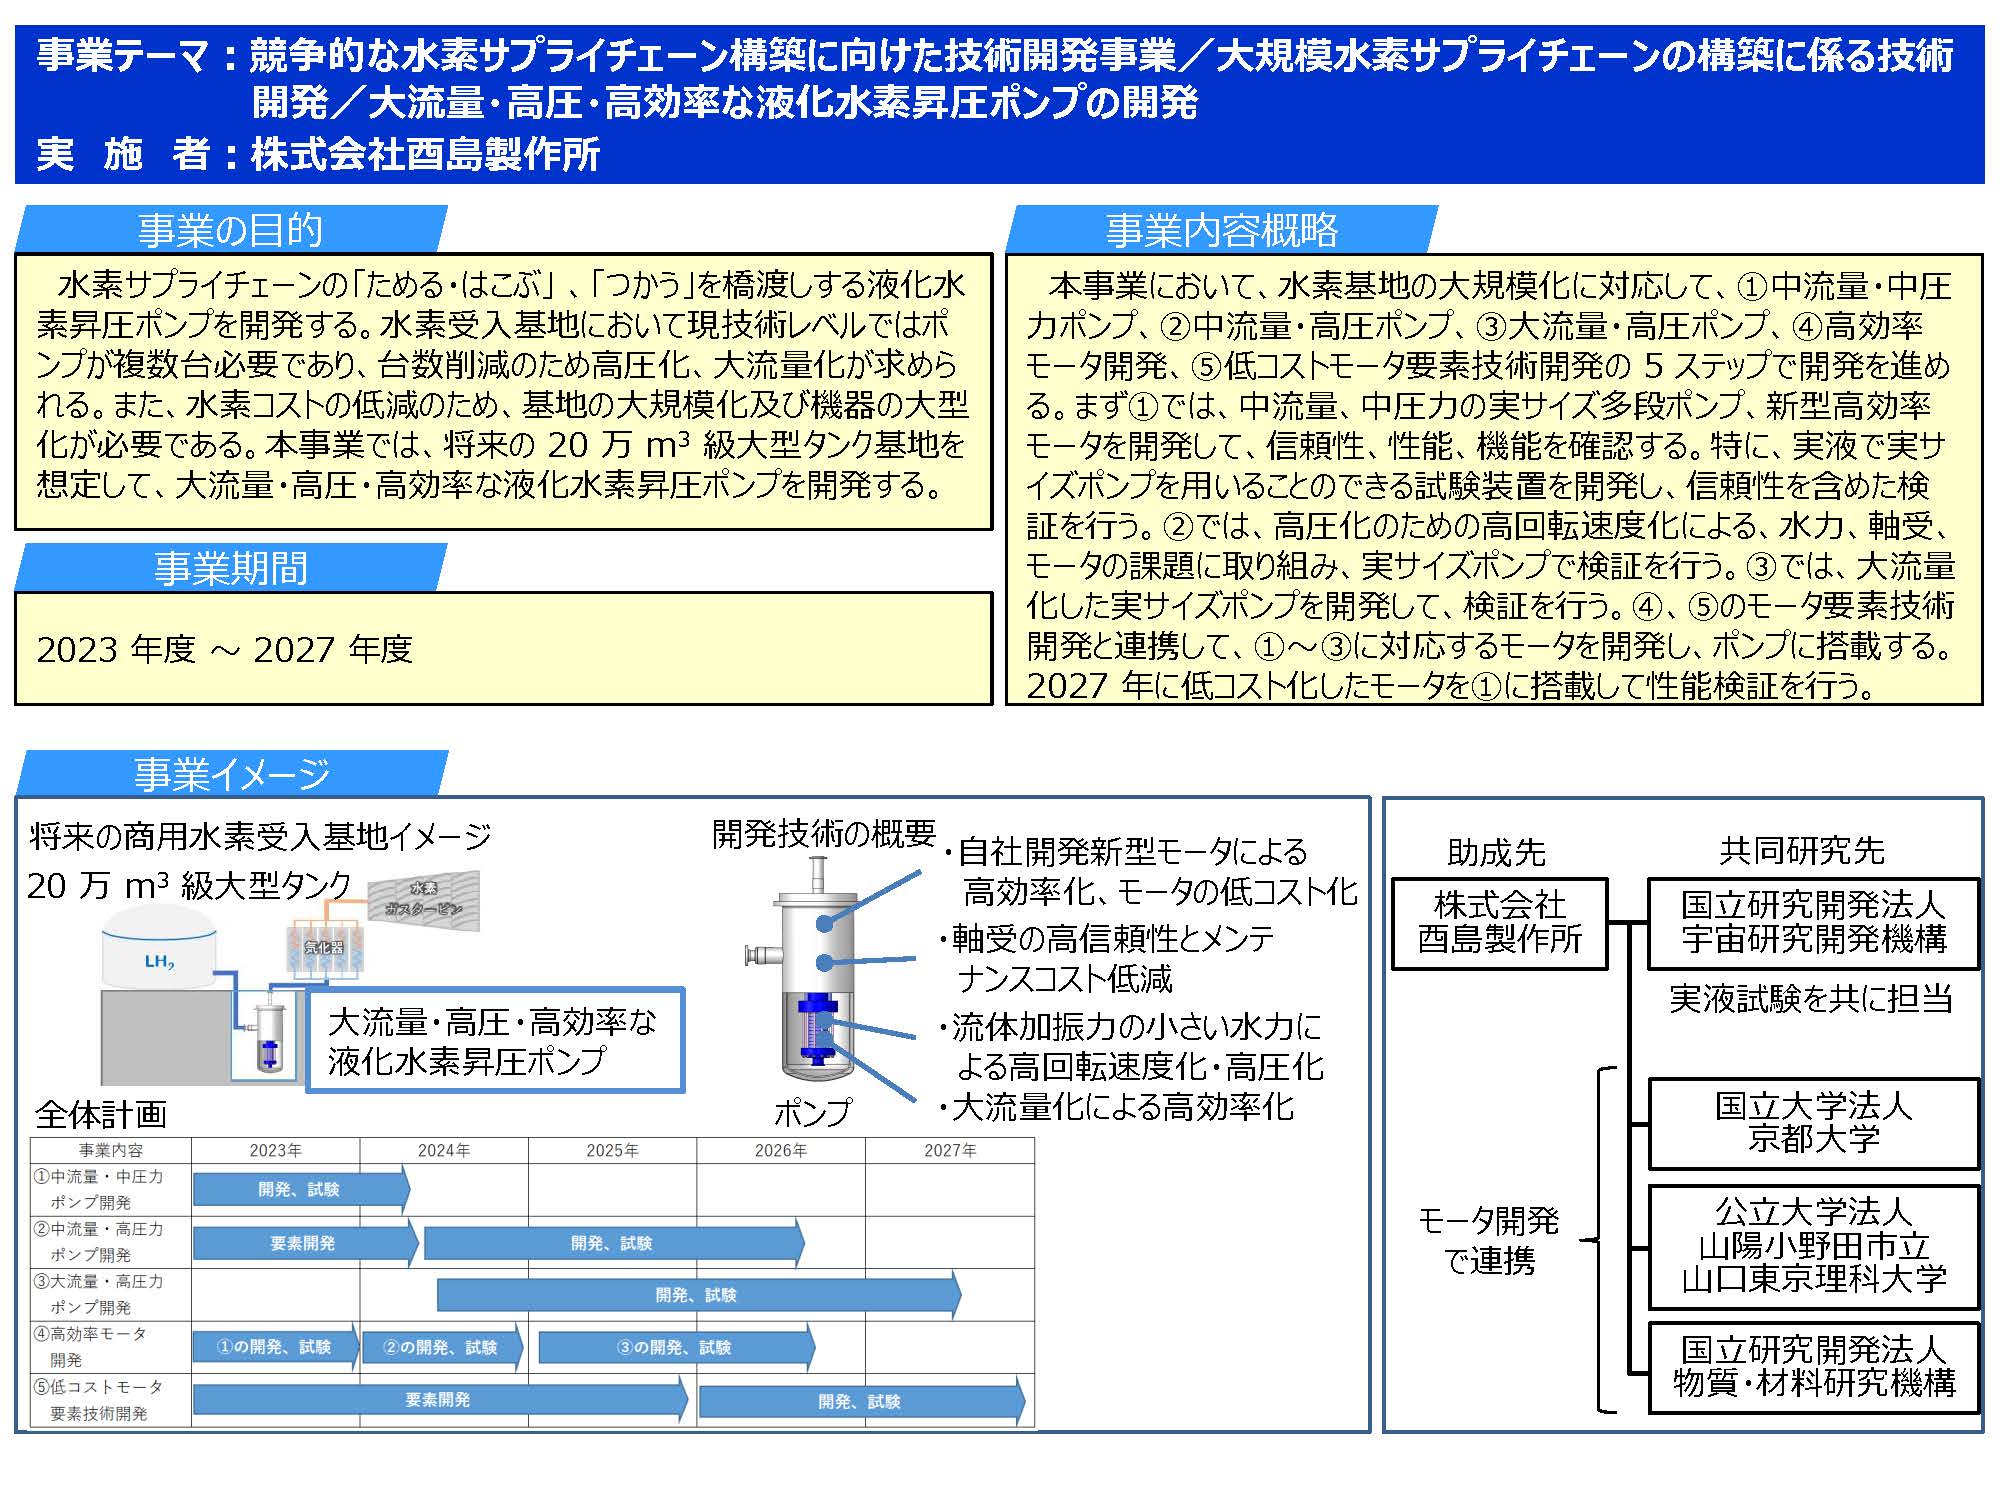Click the 宇宙研究開発機構 organization box
Screen dimensions: 2000x1500
(x=1813, y=923)
